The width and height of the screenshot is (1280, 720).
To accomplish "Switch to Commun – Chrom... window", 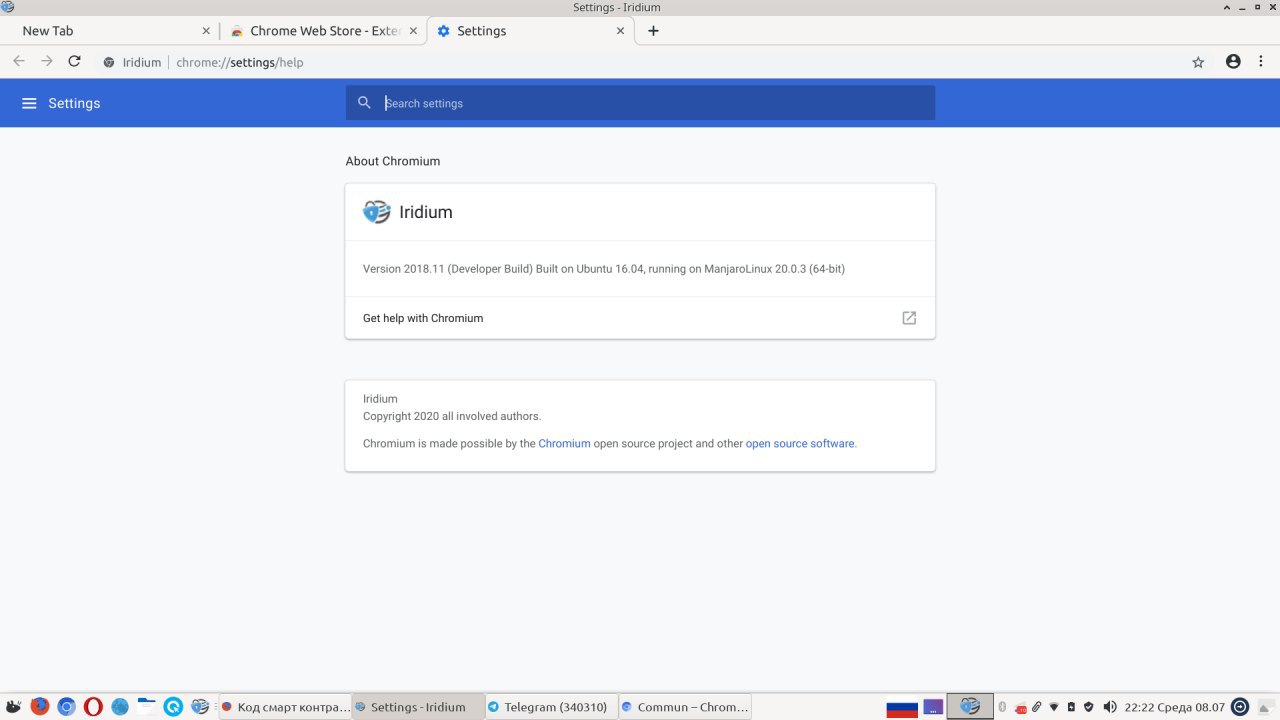I will pos(685,707).
